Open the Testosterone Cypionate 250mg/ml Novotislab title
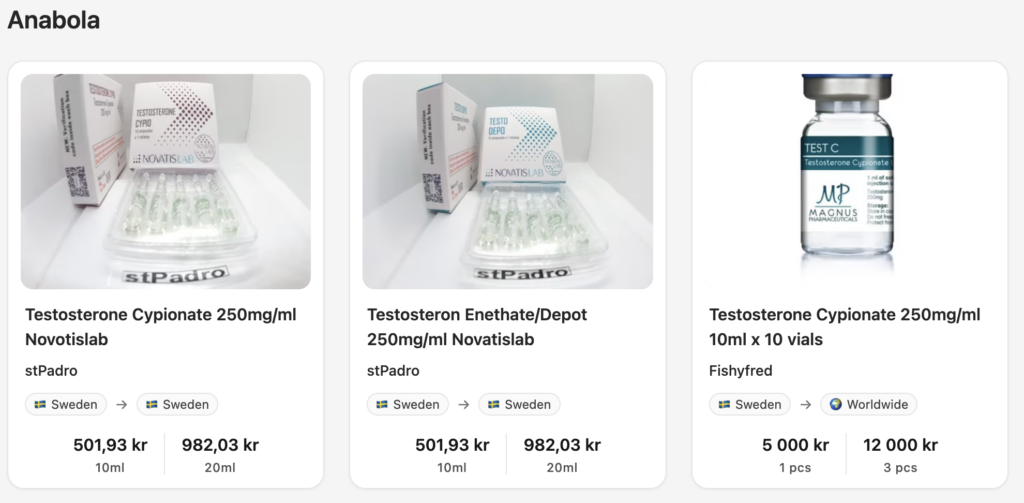This screenshot has height=503, width=1024. point(160,327)
